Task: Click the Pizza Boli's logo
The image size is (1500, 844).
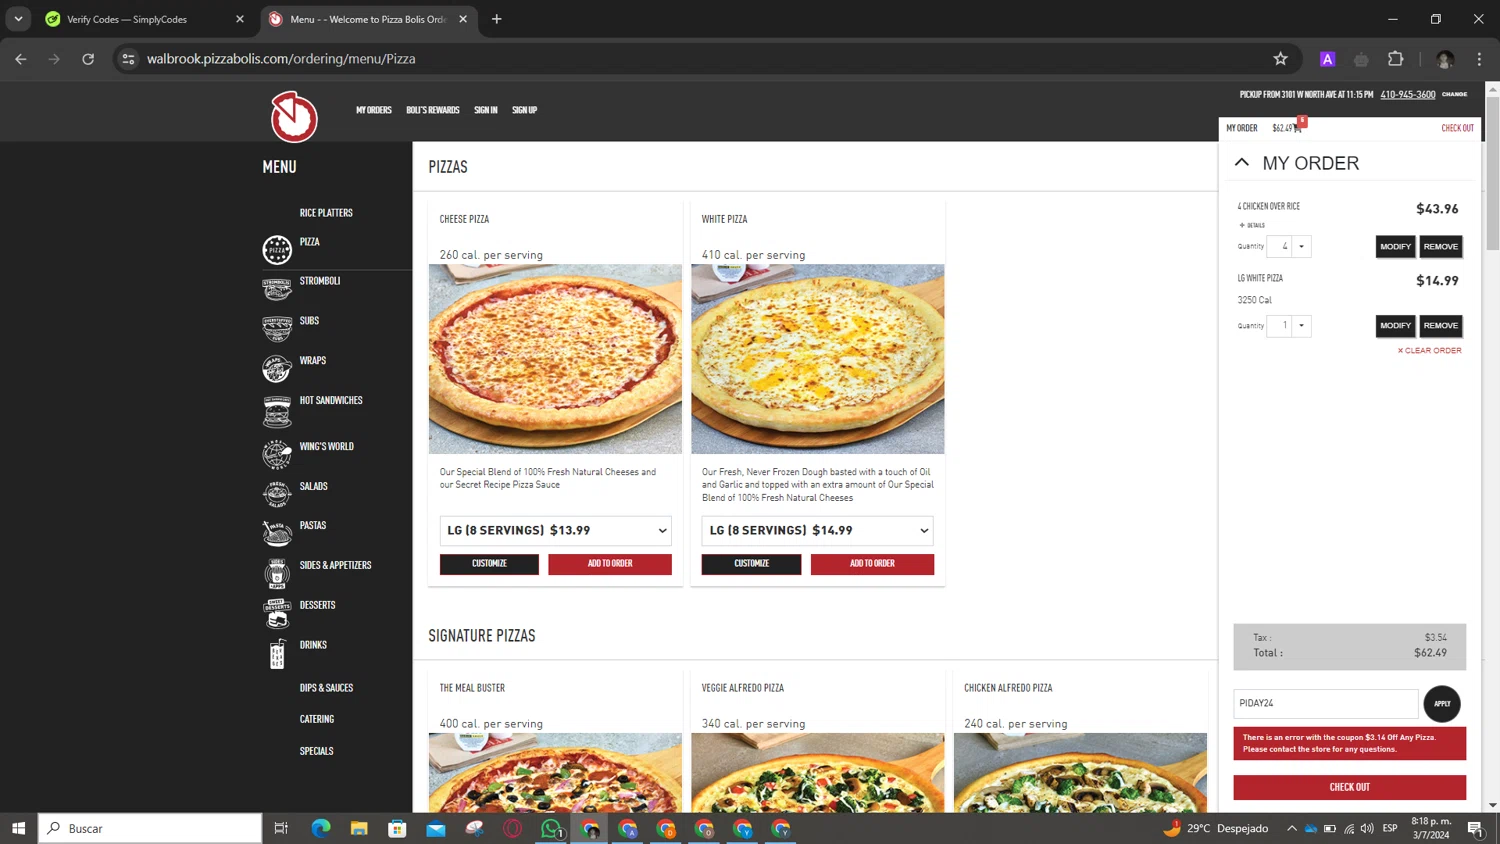Action: tap(294, 117)
